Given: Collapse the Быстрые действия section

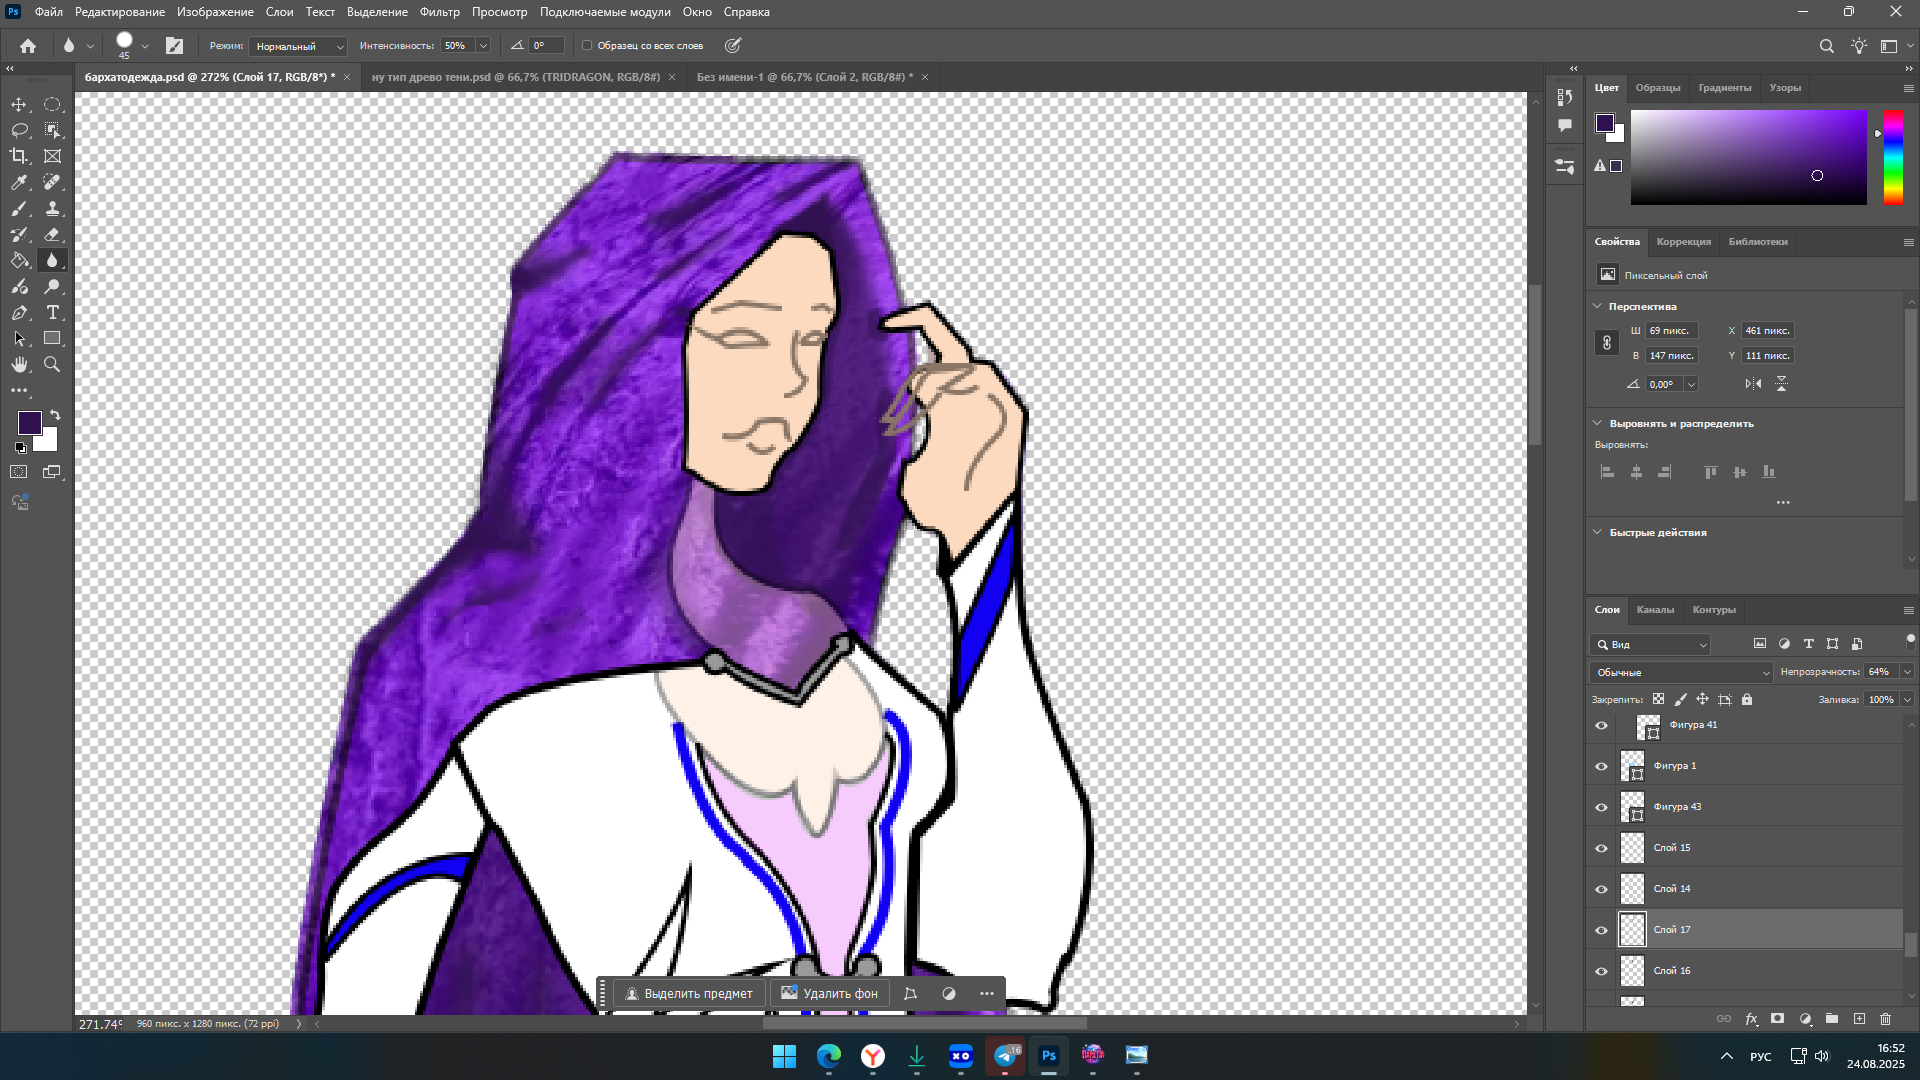Looking at the screenshot, I should [1597, 532].
